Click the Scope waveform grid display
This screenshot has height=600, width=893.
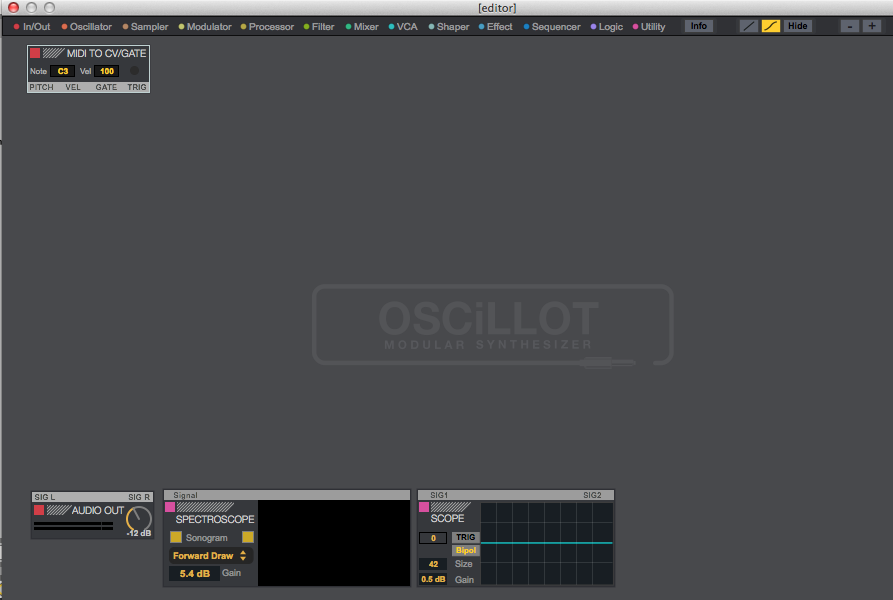point(547,544)
